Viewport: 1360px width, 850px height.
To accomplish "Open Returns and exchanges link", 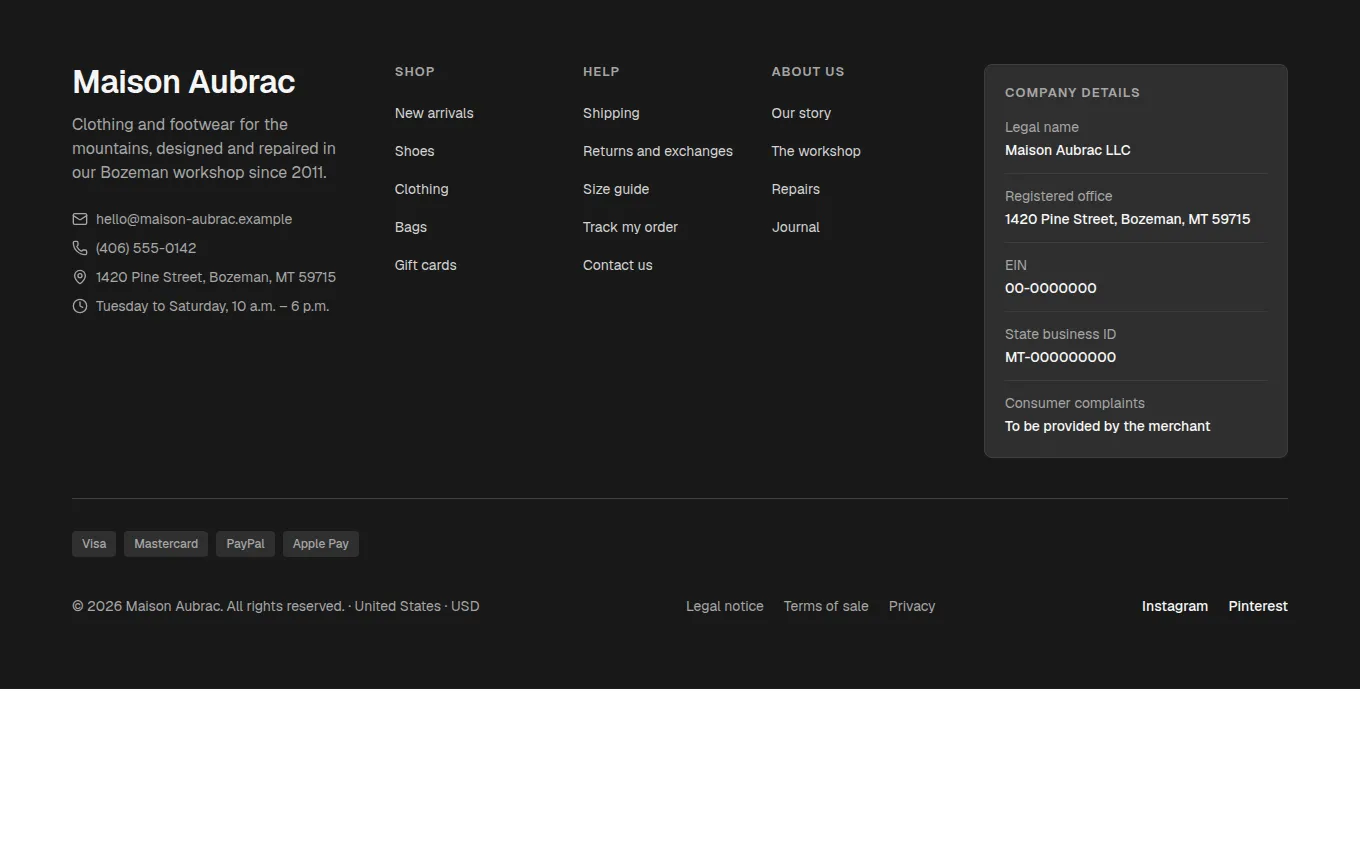I will pyautogui.click(x=658, y=151).
